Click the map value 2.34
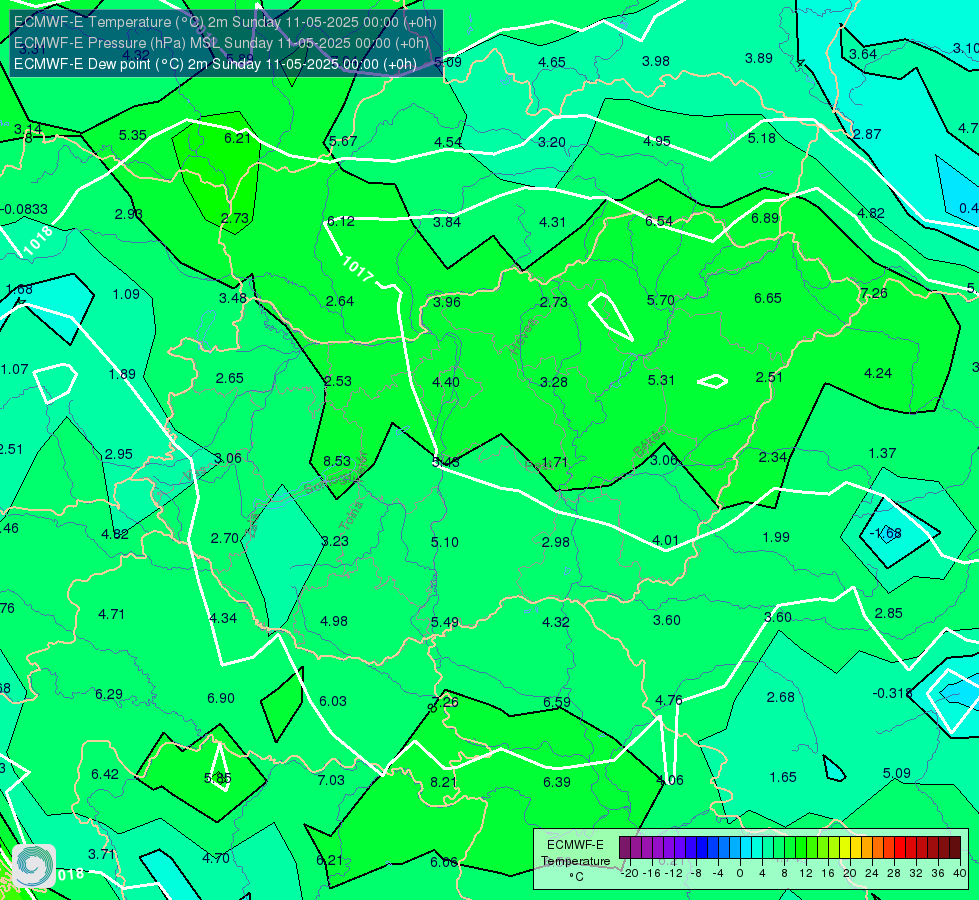The width and height of the screenshot is (979, 900). [772, 457]
